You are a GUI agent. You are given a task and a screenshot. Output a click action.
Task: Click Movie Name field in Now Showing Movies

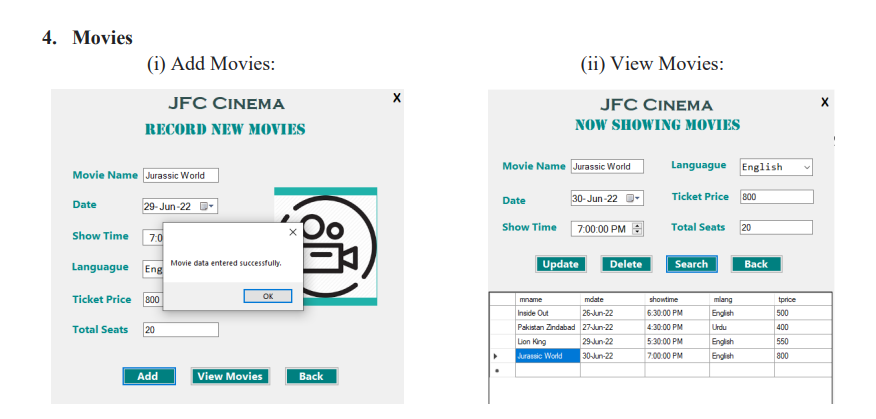coord(607,166)
